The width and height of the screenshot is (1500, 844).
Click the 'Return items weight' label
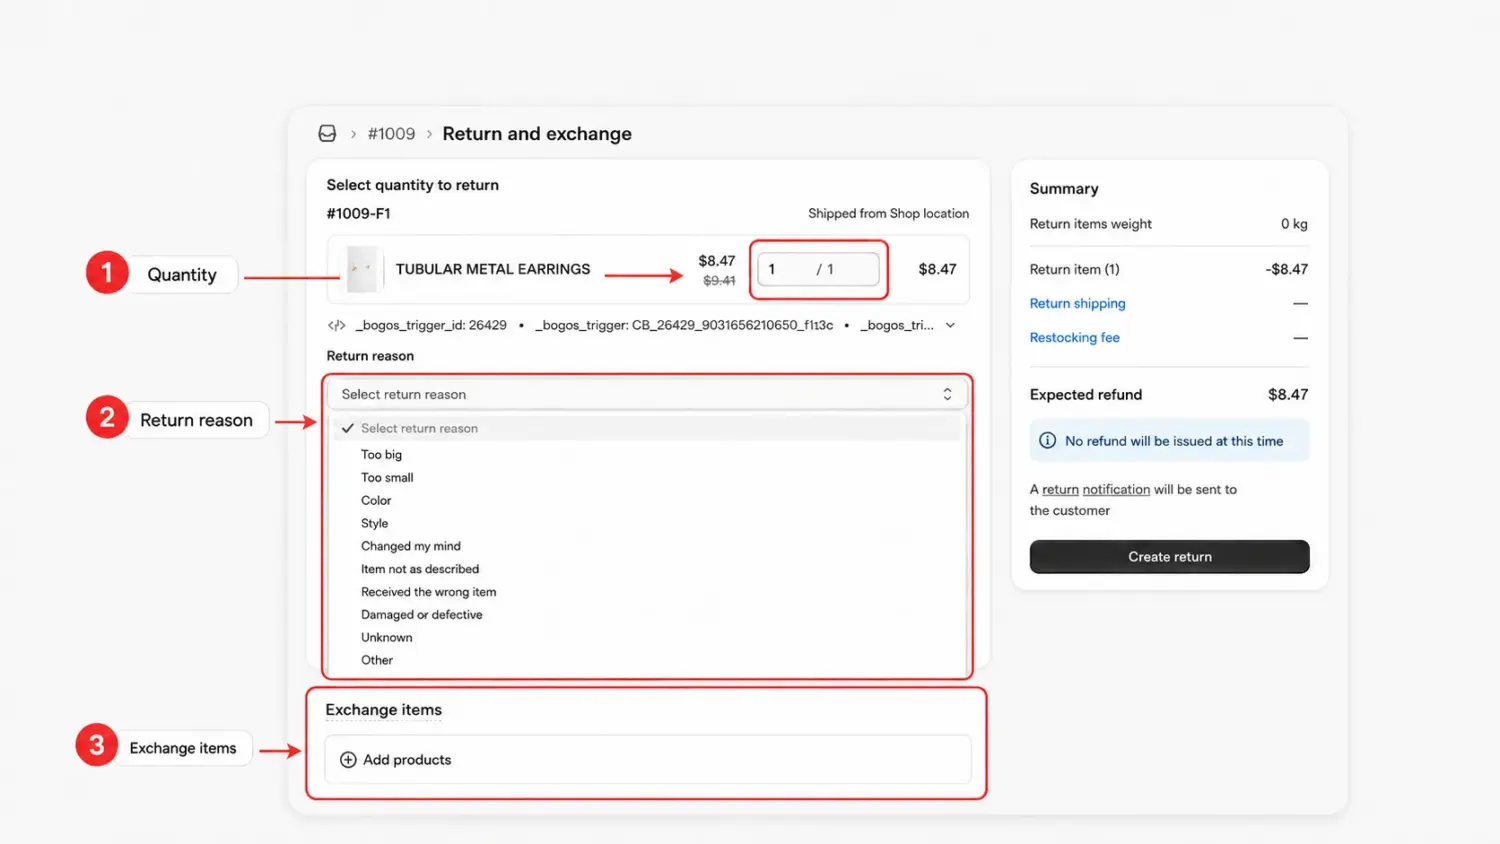click(x=1090, y=224)
